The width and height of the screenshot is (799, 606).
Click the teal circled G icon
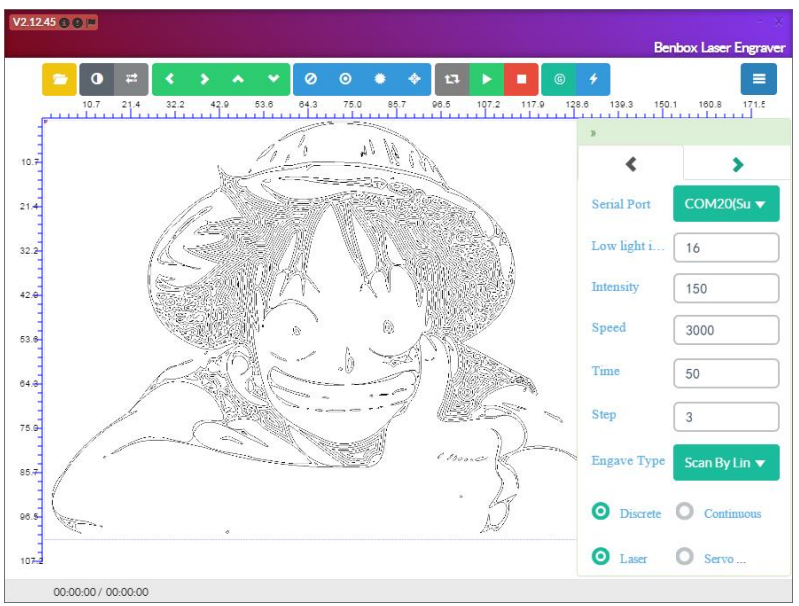[x=559, y=79]
